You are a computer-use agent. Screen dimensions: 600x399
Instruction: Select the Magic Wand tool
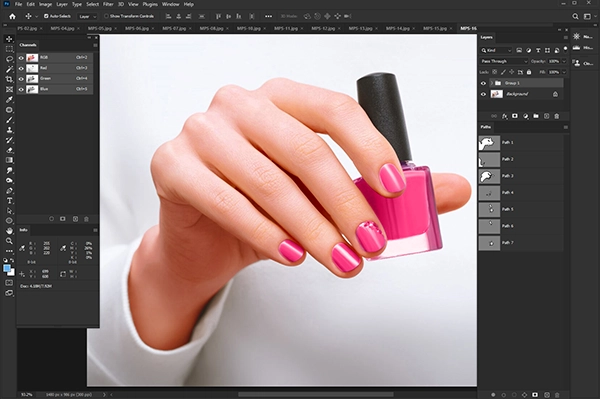[x=9, y=69]
